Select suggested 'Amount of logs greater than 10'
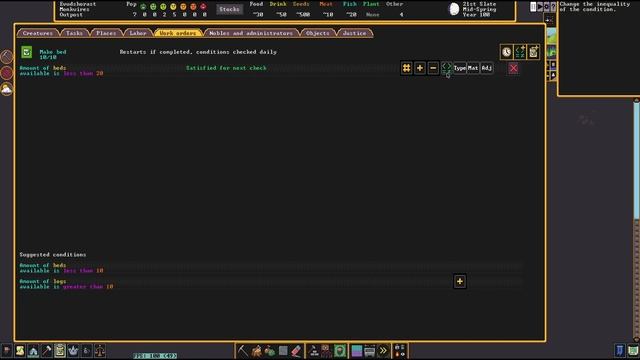Image resolution: width=640 pixels, height=360 pixels. [271, 284]
